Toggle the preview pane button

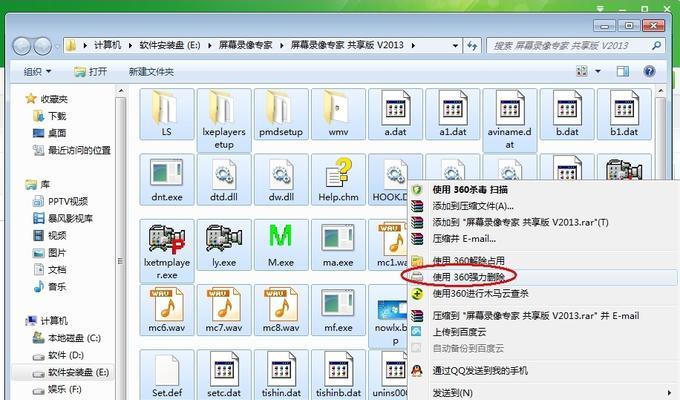(x=622, y=71)
